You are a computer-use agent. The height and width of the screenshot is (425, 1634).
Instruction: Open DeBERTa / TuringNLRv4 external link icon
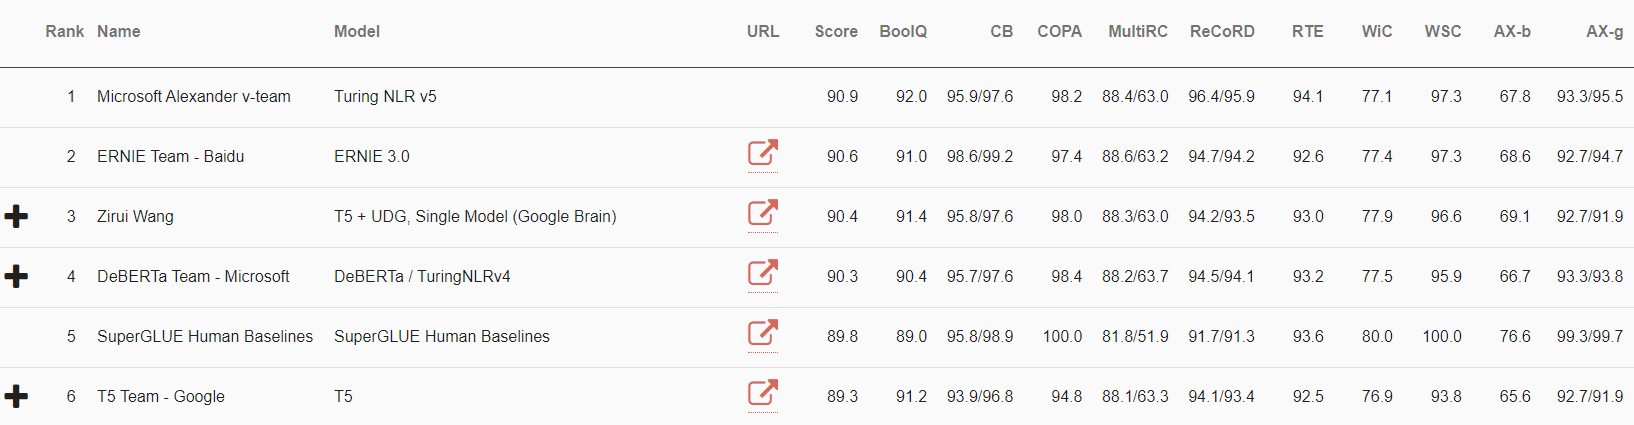(762, 273)
